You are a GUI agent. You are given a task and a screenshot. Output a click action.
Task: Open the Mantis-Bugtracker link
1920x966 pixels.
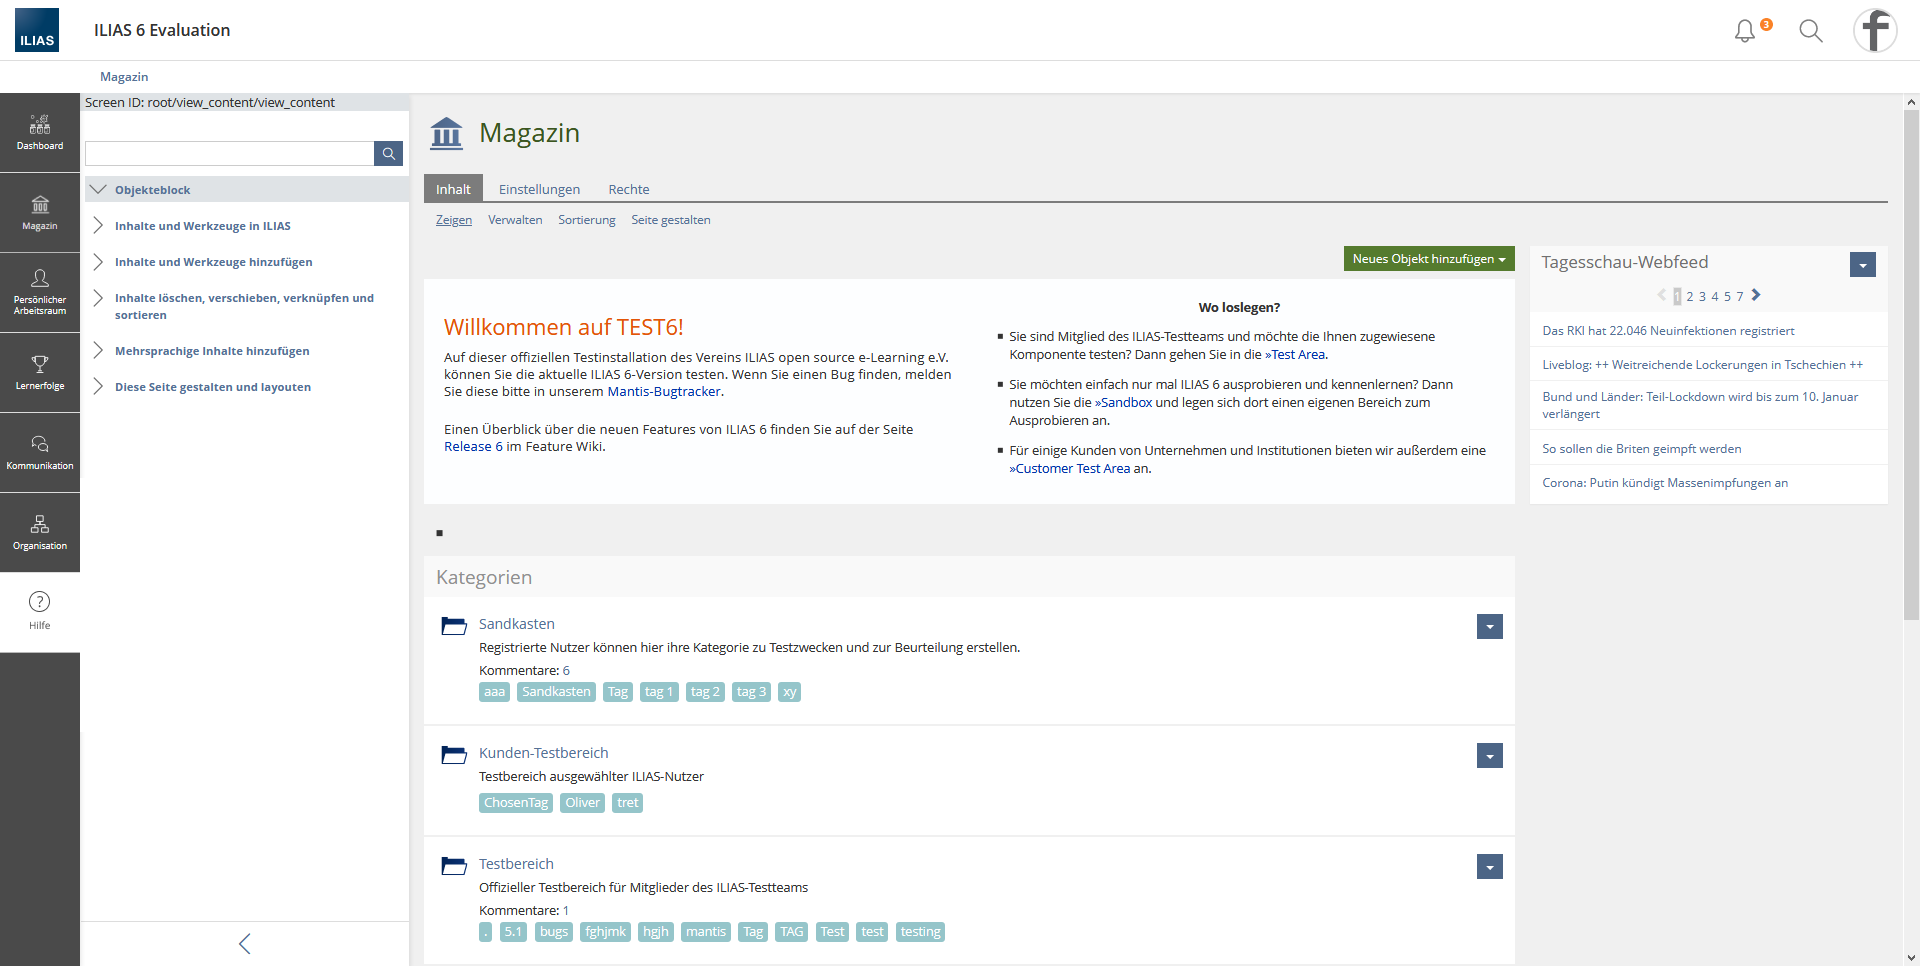664,392
